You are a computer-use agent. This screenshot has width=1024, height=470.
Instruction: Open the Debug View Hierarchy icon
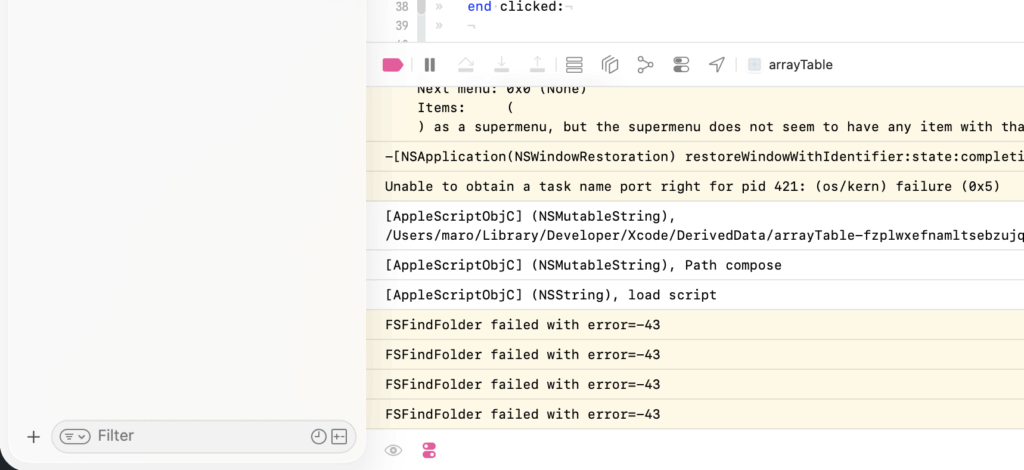pos(610,65)
